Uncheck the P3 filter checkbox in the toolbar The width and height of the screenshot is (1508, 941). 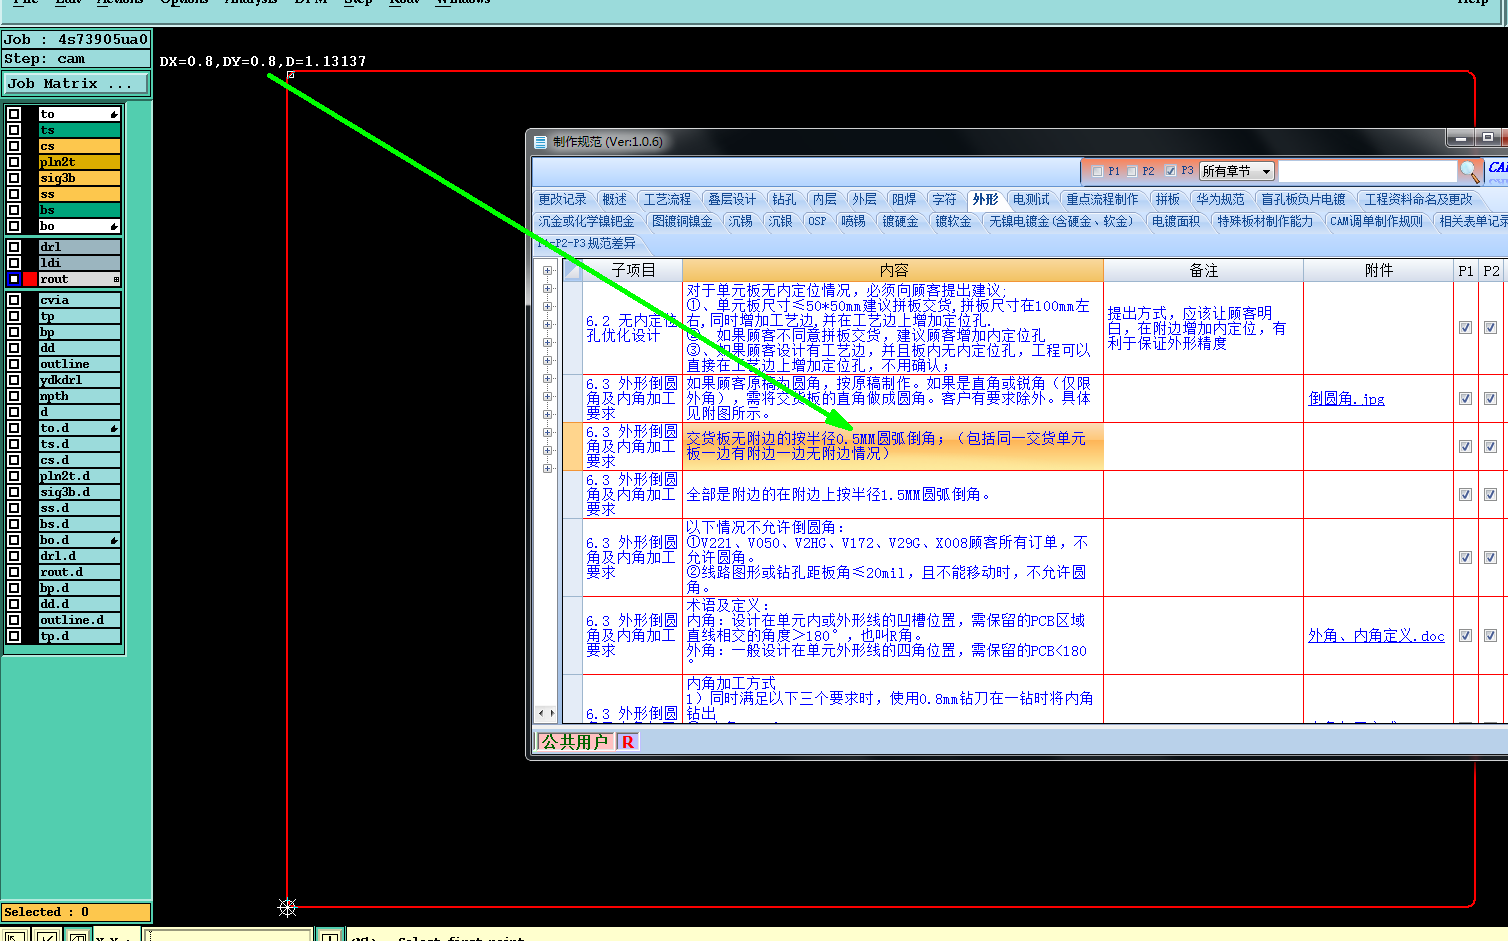(1171, 171)
